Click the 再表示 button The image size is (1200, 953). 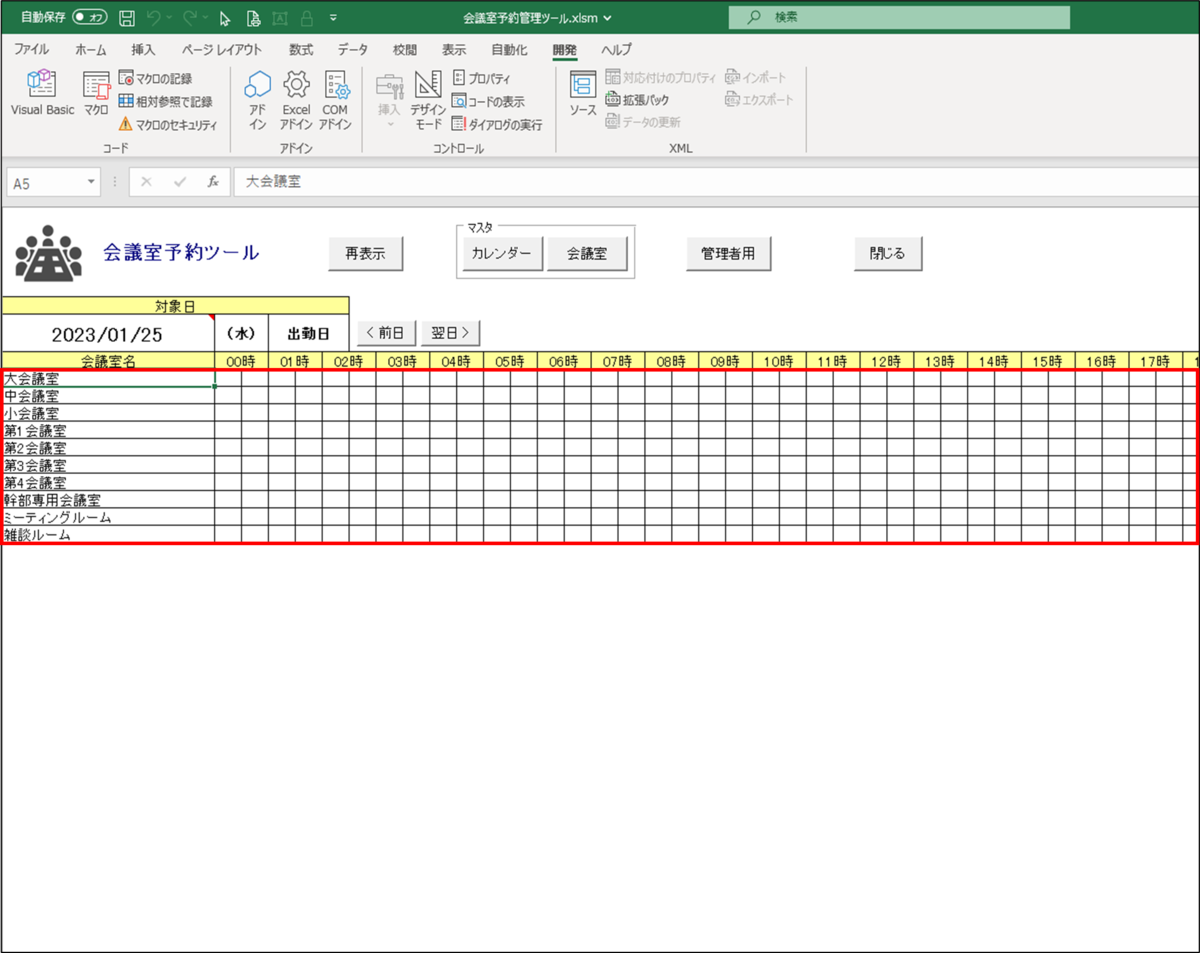pos(366,254)
